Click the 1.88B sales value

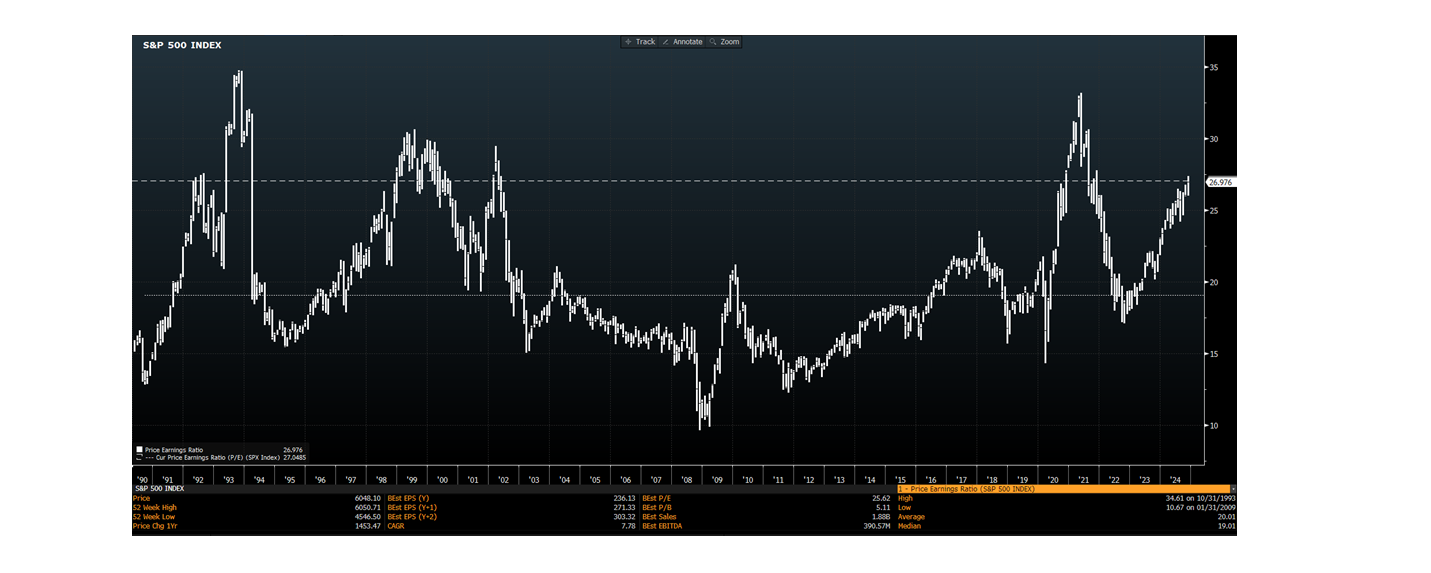(x=880, y=516)
